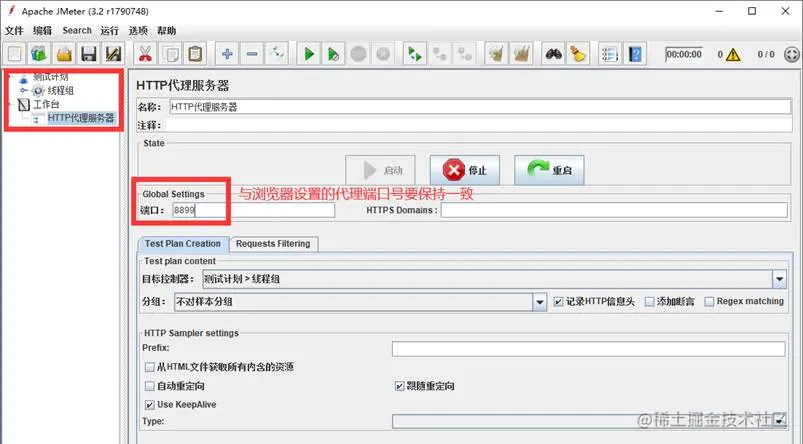Open the Templates toolbar icon
Image resolution: width=803 pixels, height=444 pixels.
tap(39, 54)
